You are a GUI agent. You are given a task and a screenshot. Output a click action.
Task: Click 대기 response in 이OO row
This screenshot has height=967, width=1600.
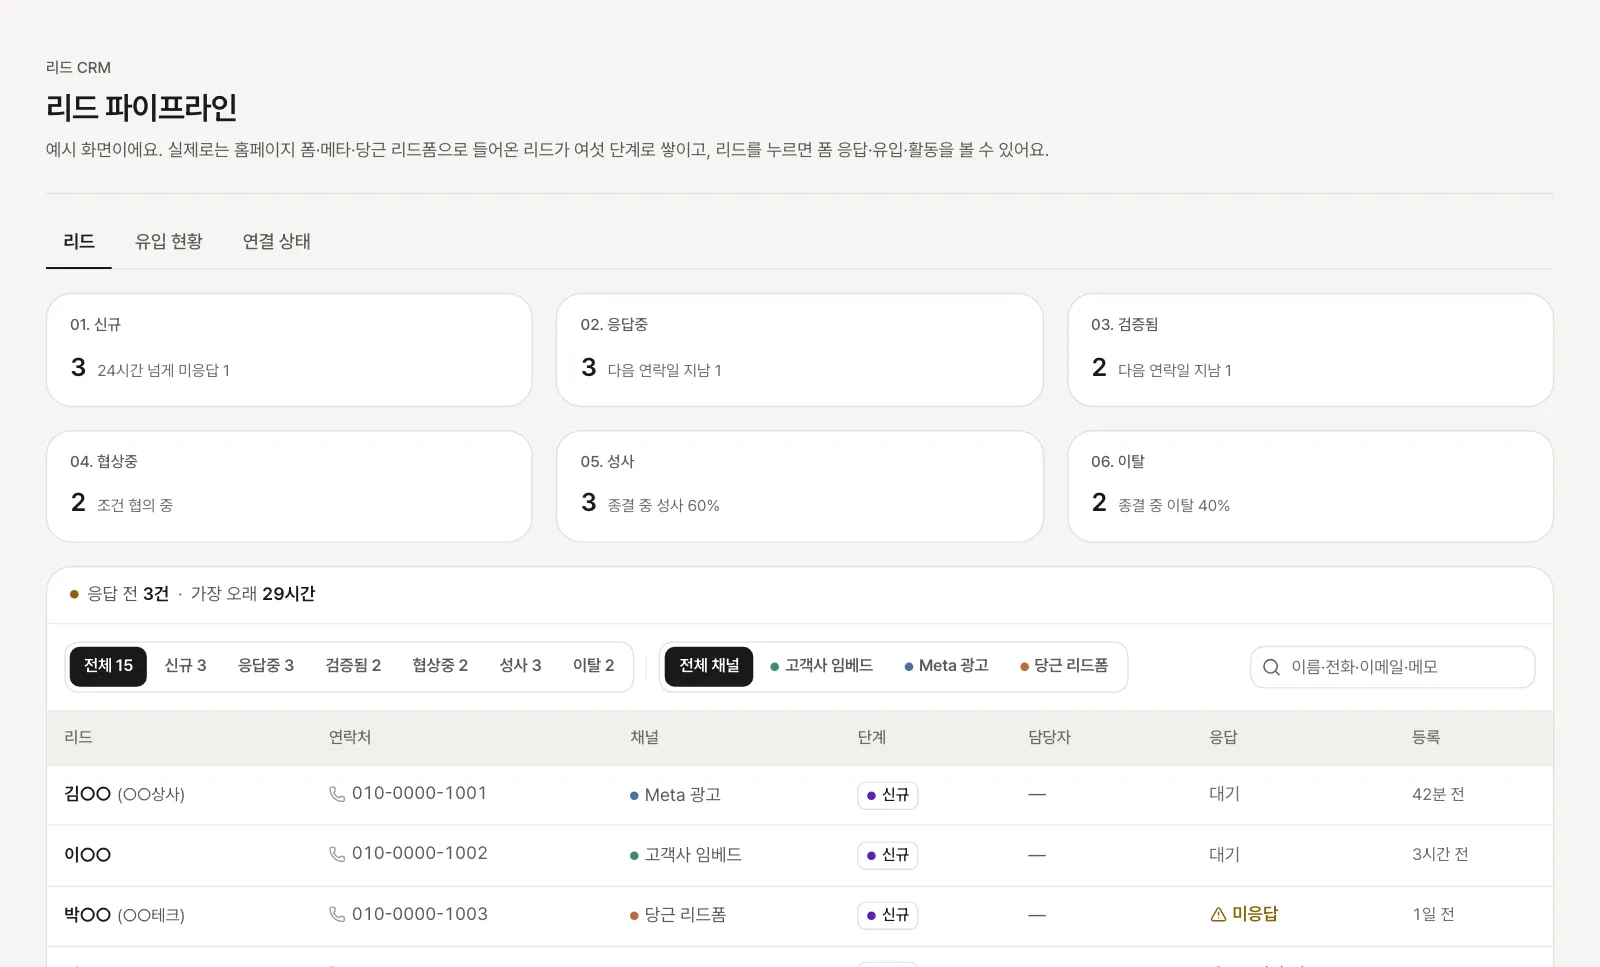(1224, 854)
